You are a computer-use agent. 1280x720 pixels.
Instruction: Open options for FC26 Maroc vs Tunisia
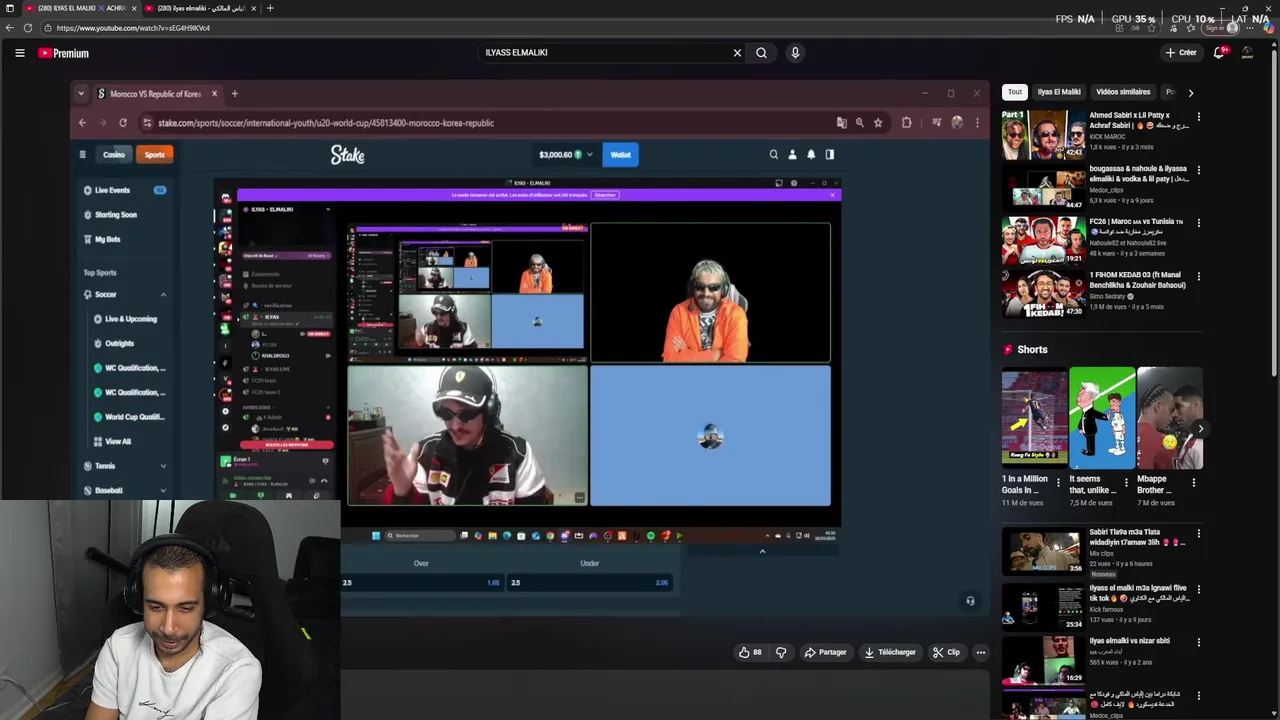pyautogui.click(x=1198, y=223)
